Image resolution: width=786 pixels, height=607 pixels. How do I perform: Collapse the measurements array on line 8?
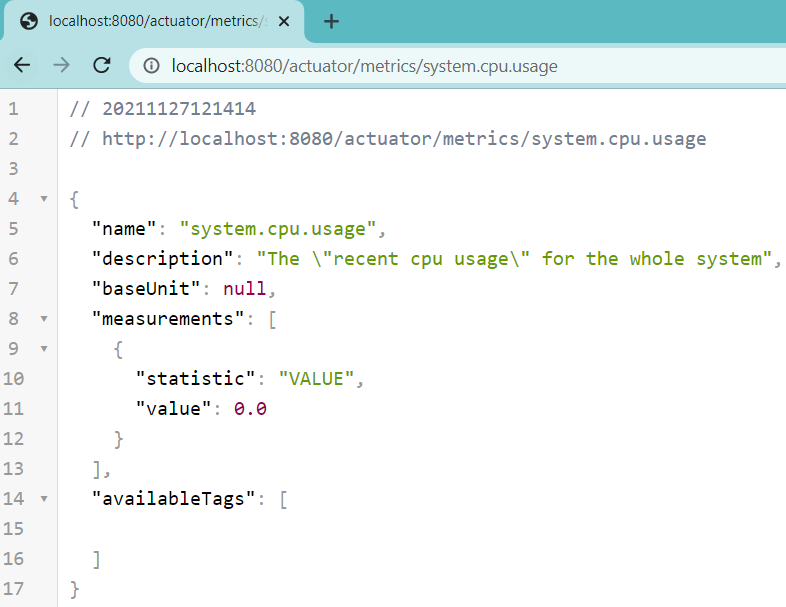[44, 319]
